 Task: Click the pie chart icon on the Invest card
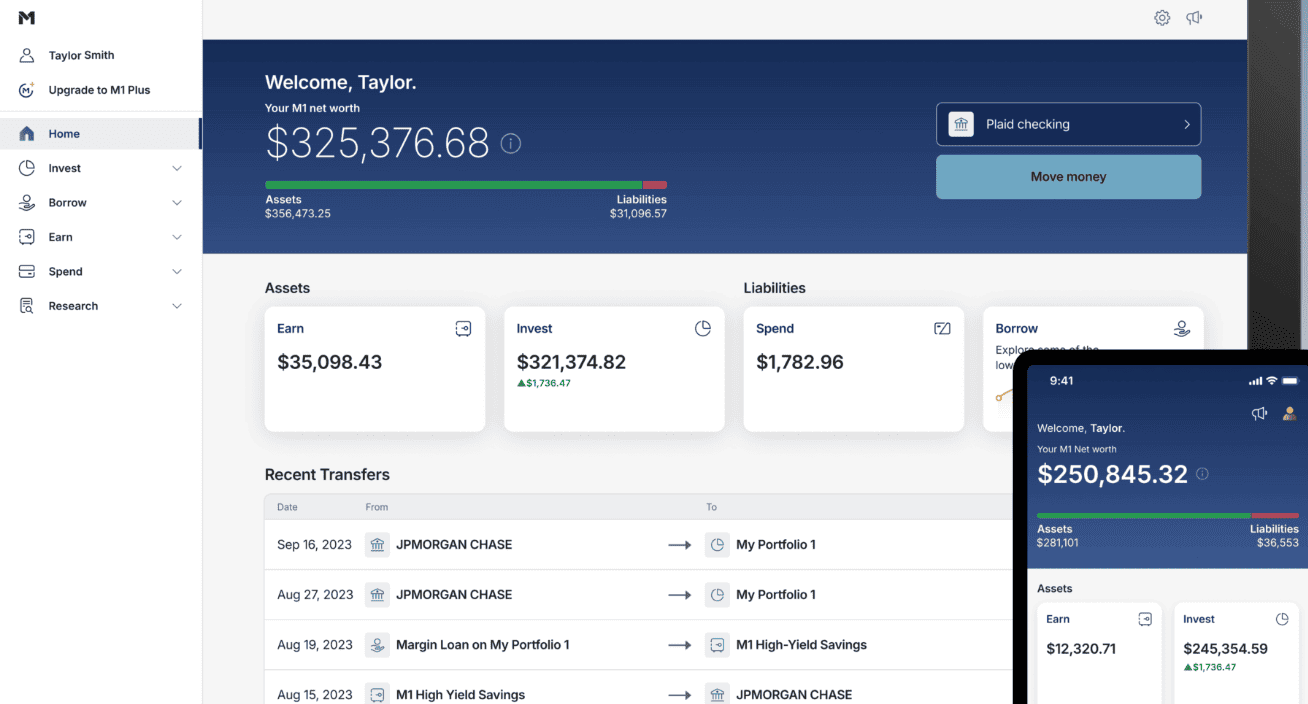pyautogui.click(x=702, y=328)
